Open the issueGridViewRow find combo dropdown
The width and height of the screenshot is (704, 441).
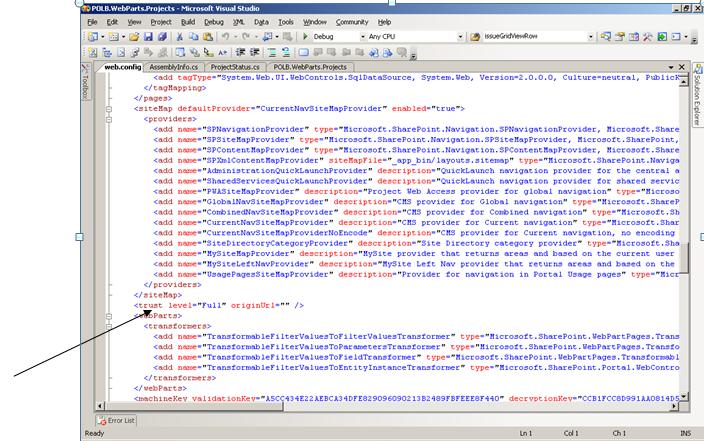(x=591, y=37)
